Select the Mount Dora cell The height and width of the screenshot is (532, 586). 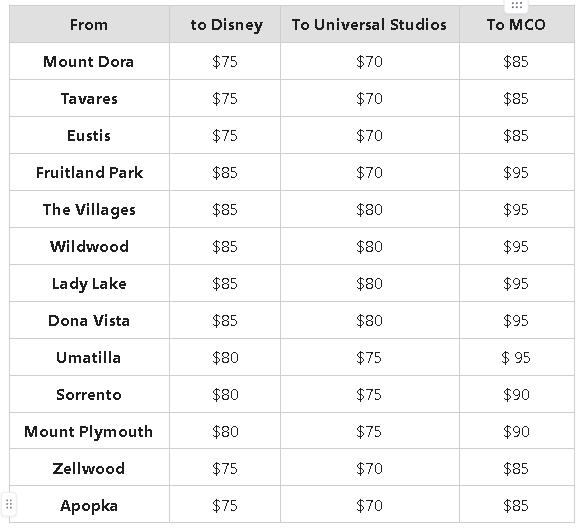[89, 61]
